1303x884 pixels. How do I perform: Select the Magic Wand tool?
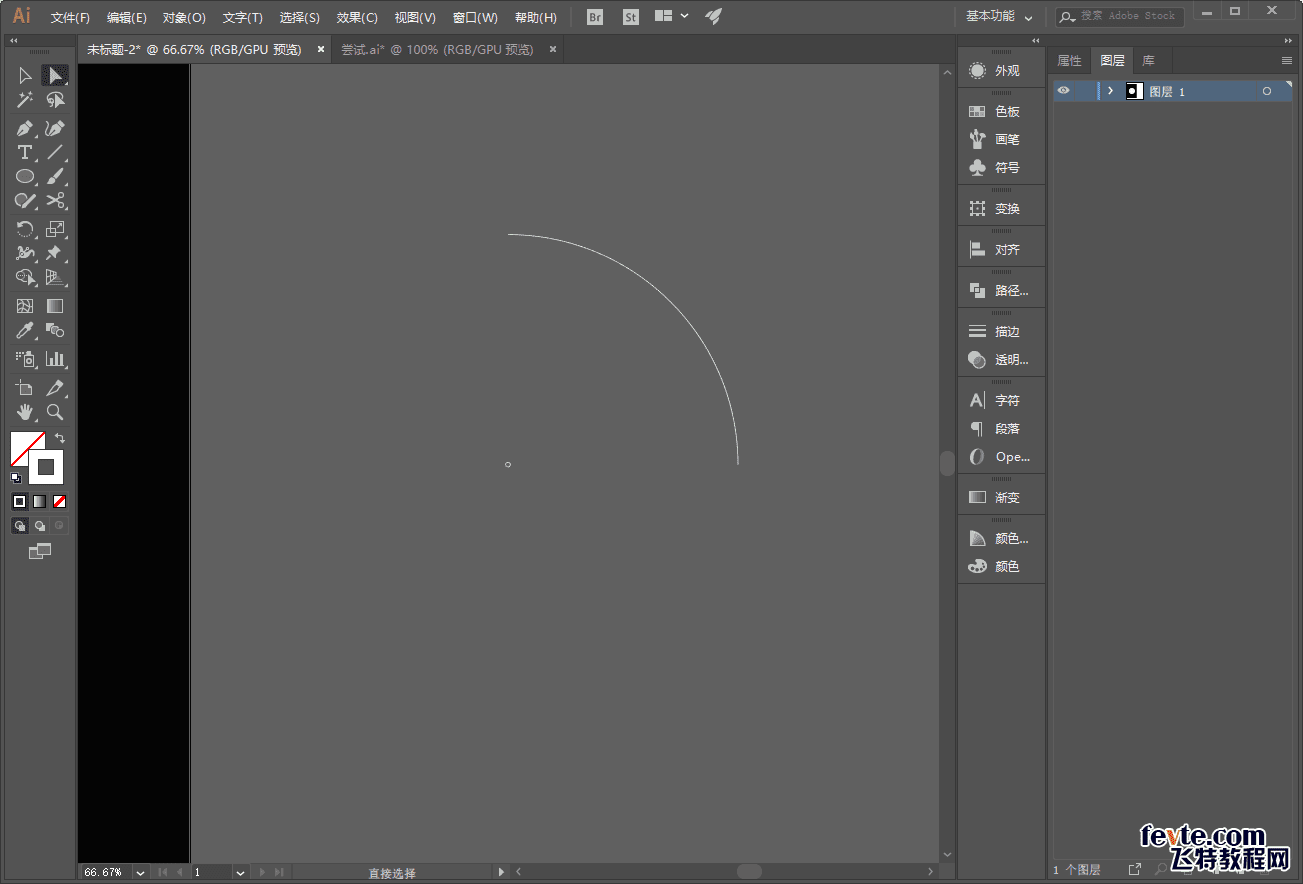point(25,100)
